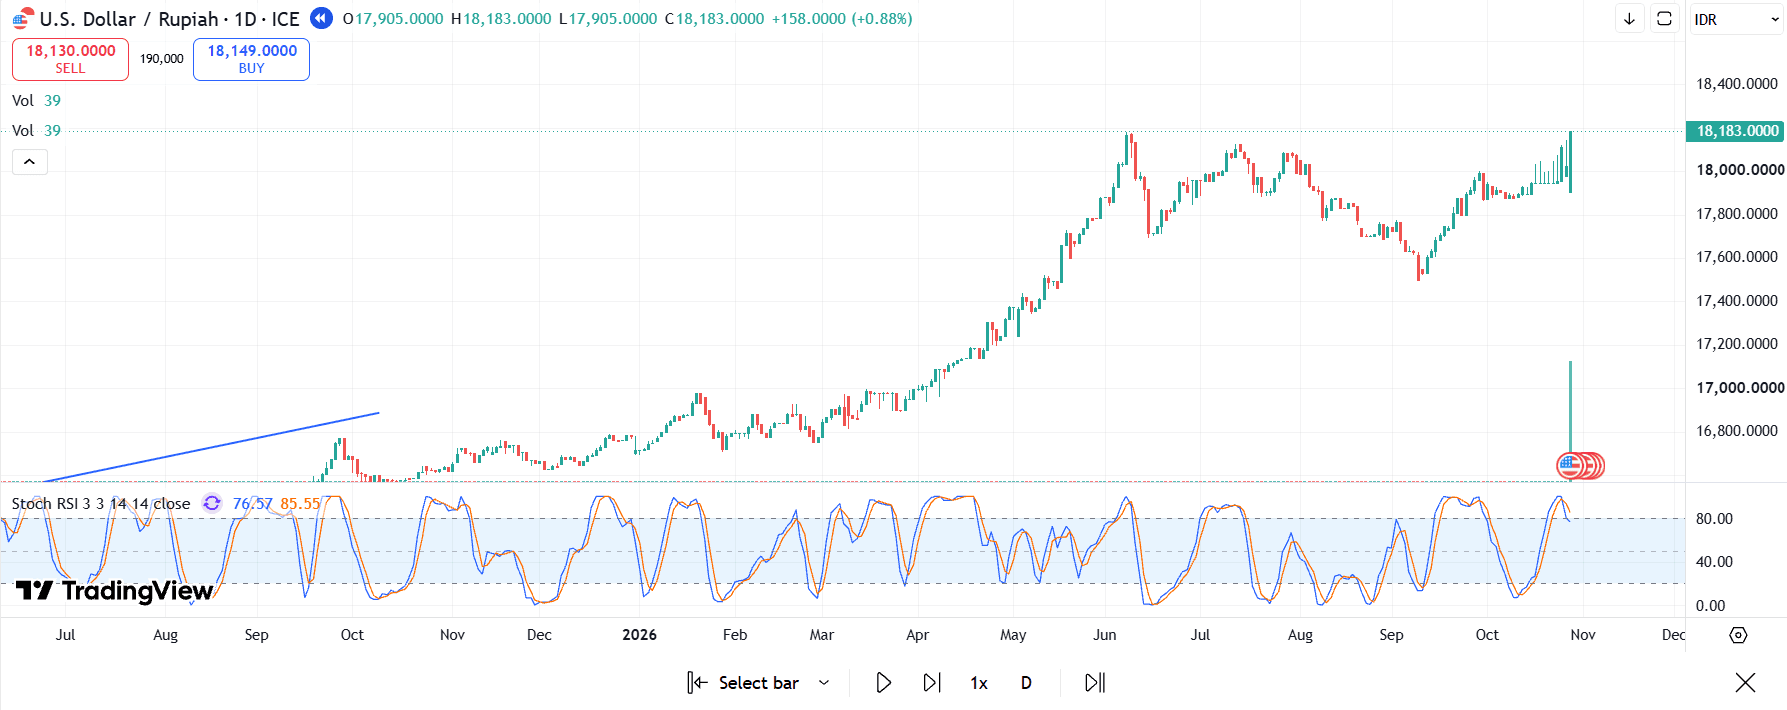This screenshot has height=710, width=1787.
Task: Change the 1x replay speed
Action: click(979, 683)
